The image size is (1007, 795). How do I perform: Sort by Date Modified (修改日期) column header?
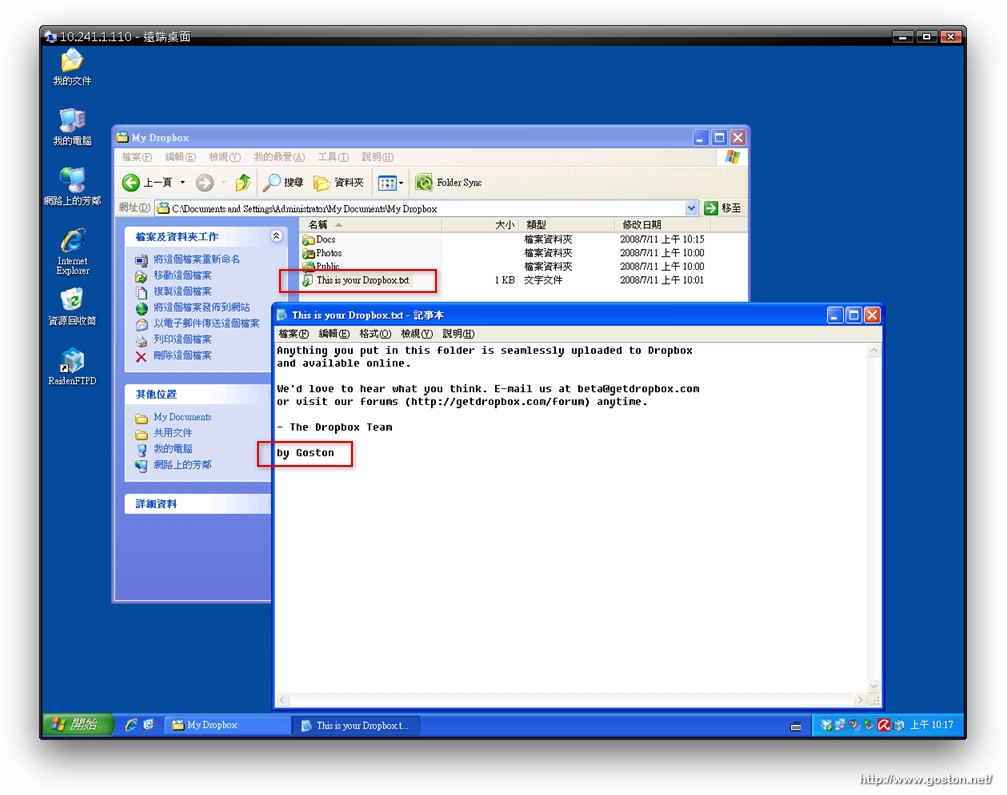662,225
